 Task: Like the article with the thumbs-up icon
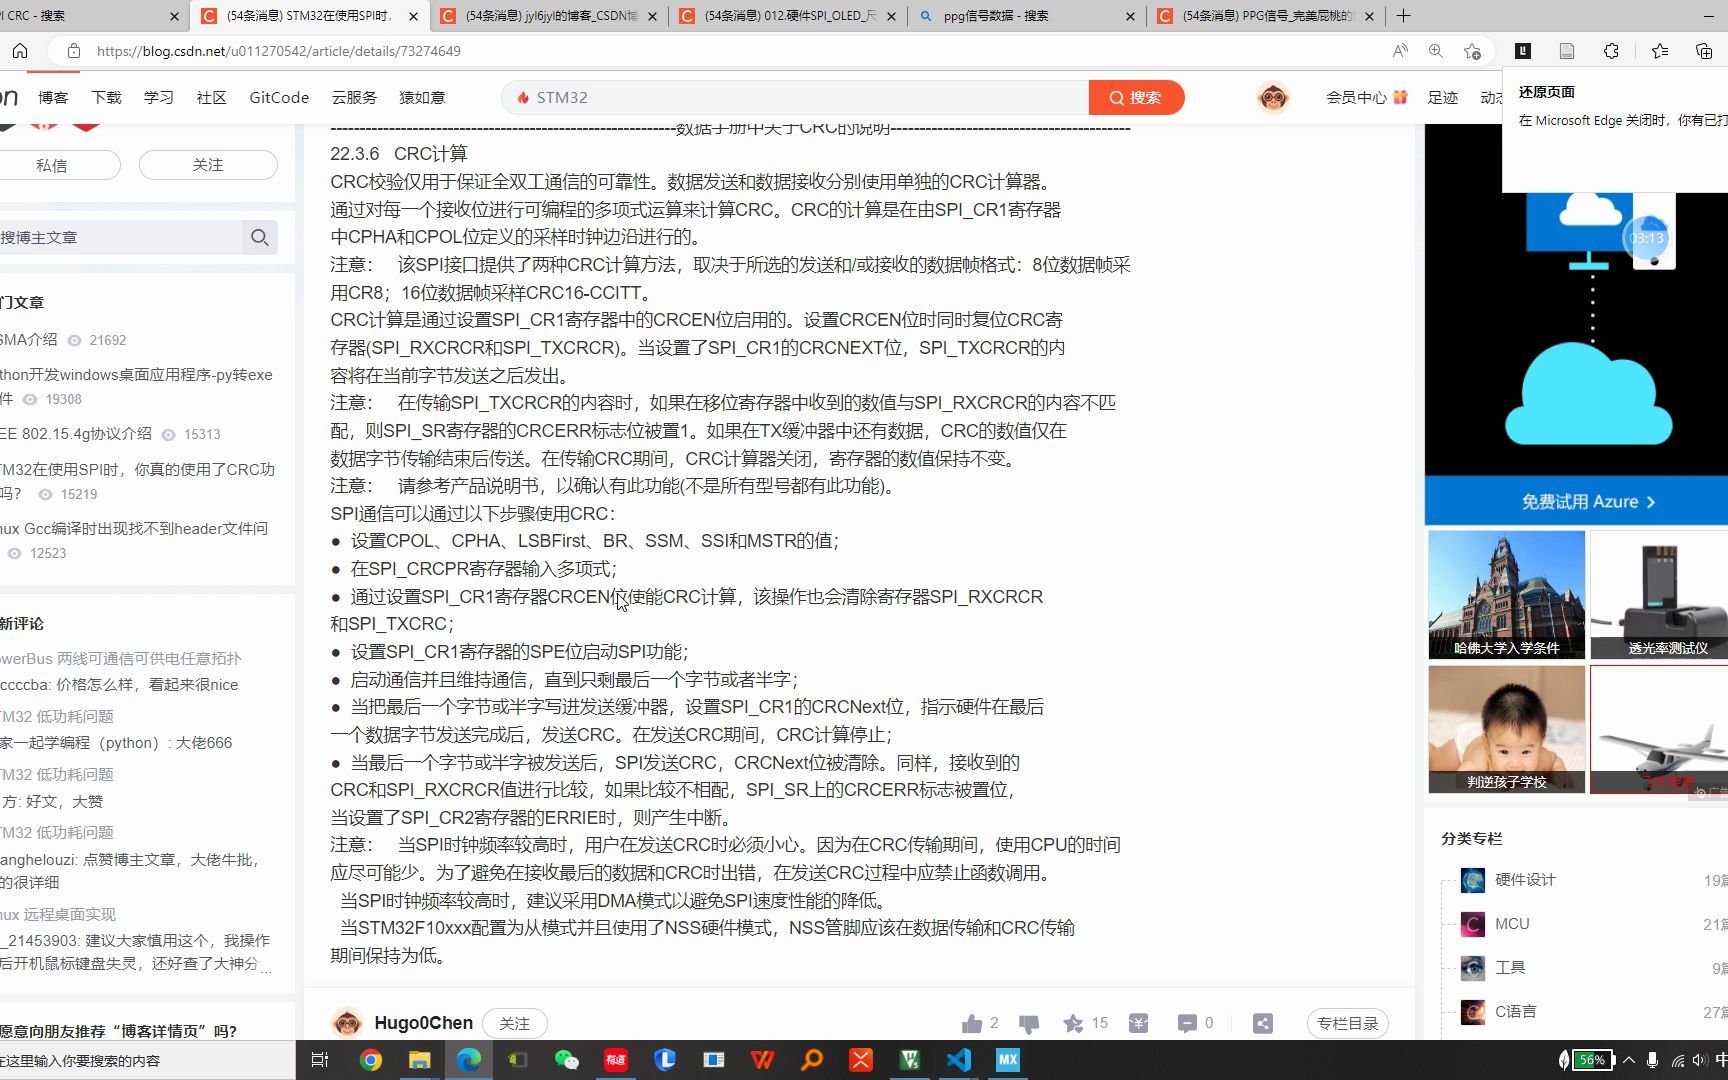(972, 1022)
